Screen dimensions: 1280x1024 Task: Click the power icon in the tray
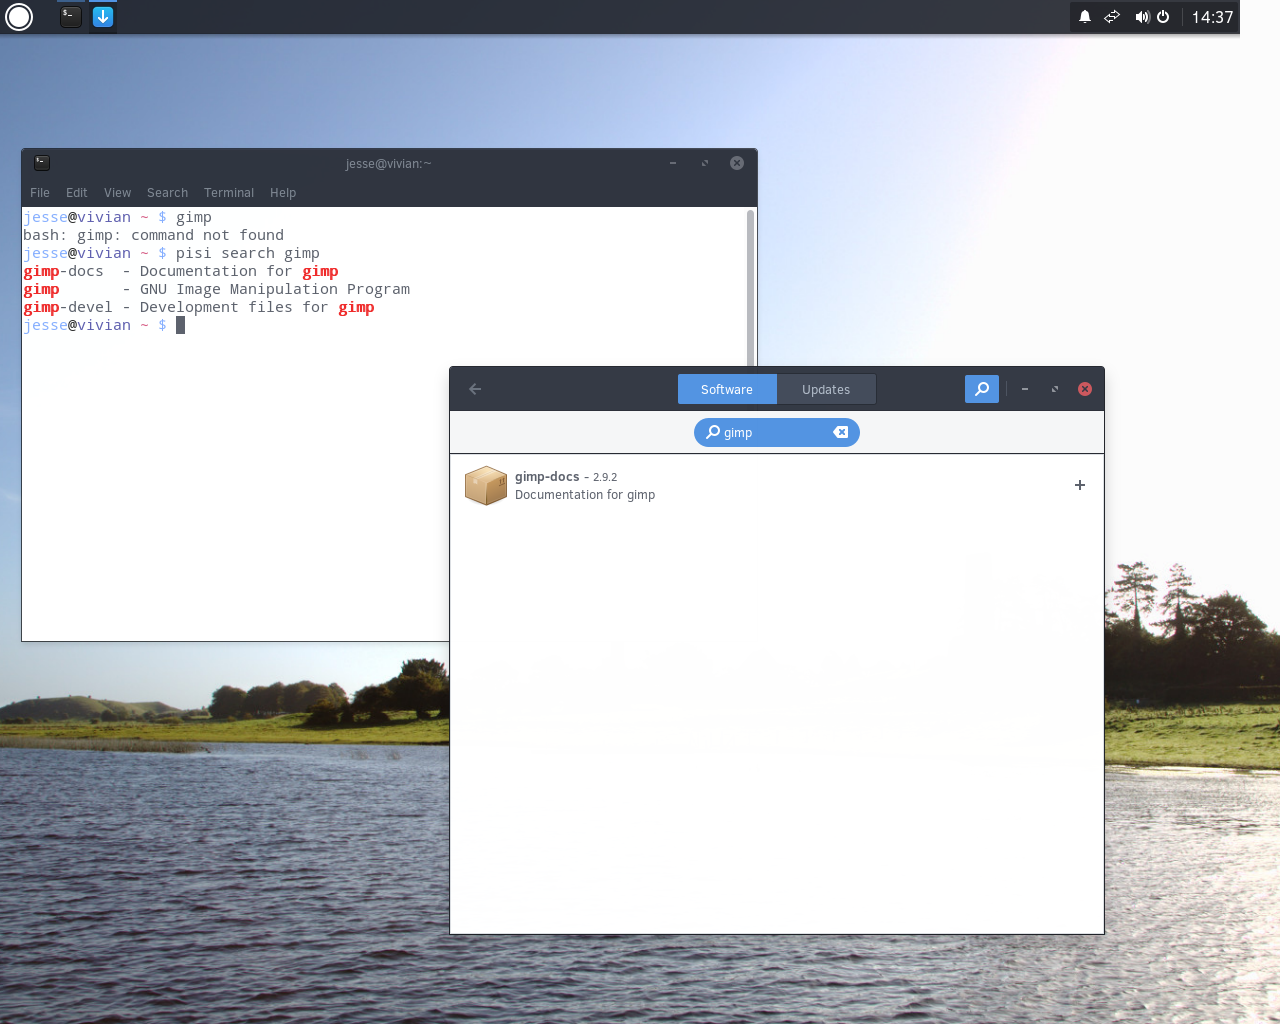click(x=1163, y=17)
